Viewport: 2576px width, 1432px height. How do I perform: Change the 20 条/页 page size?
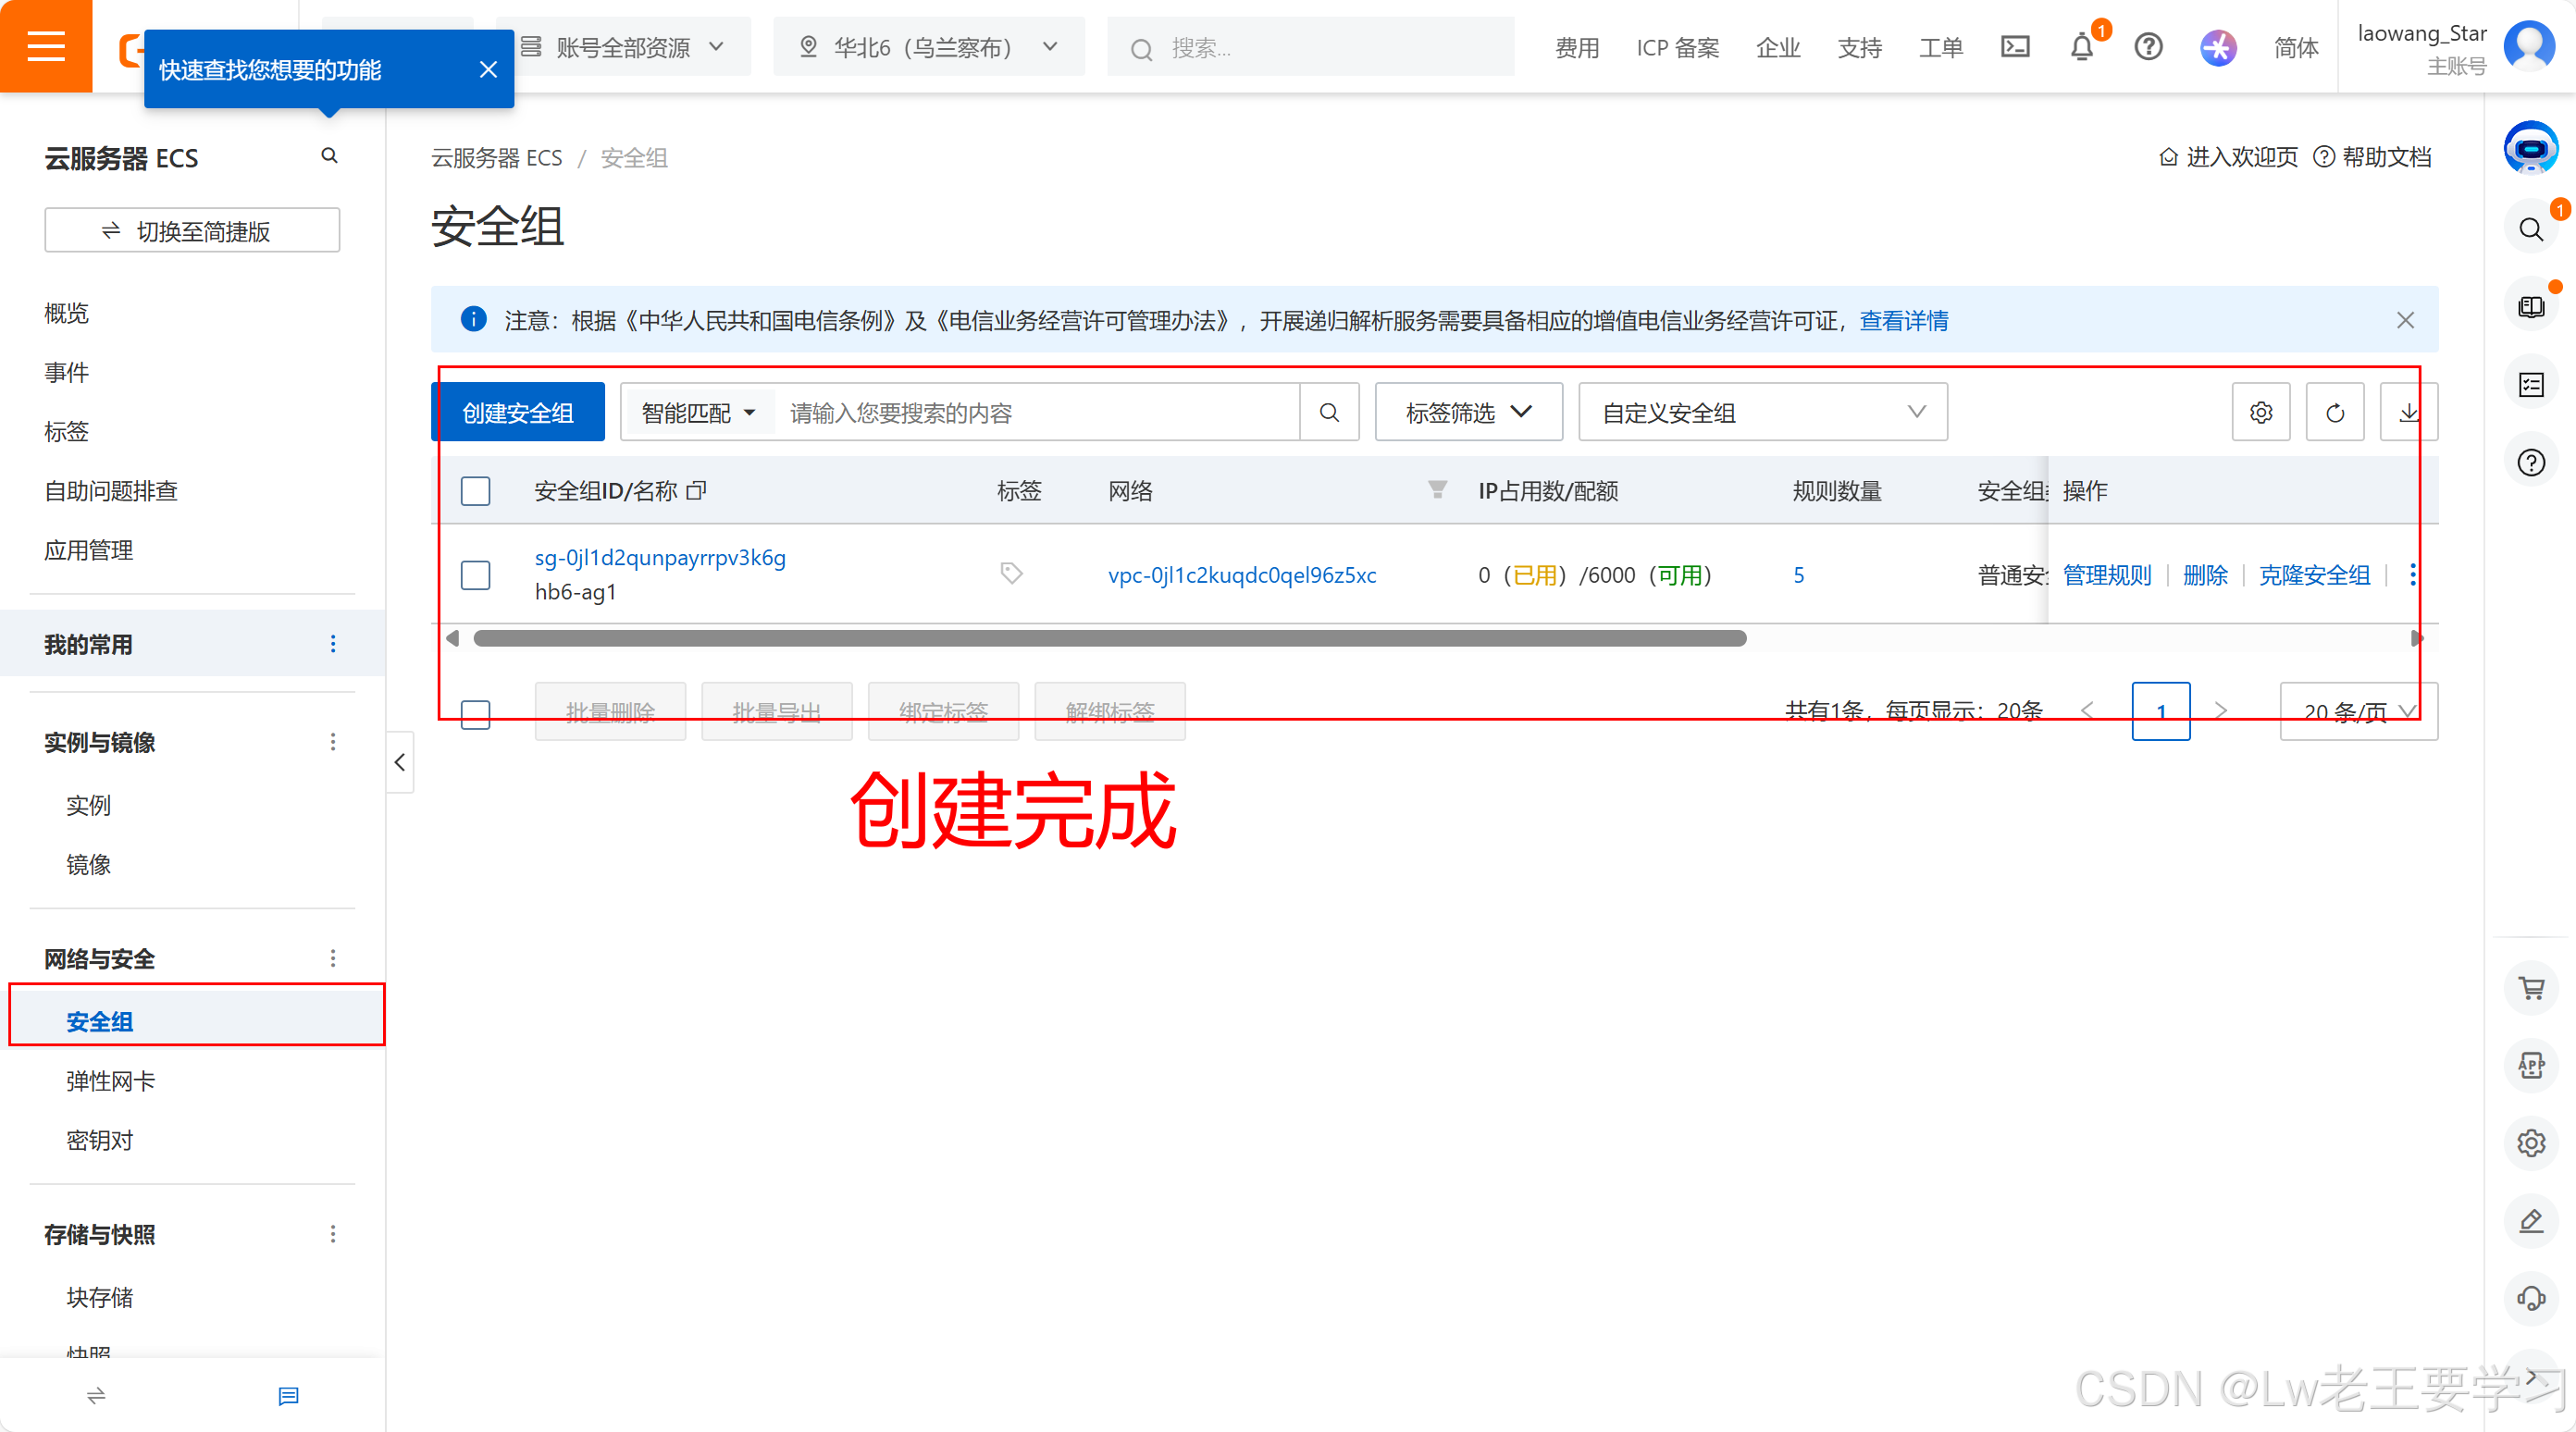pyautogui.click(x=2358, y=711)
